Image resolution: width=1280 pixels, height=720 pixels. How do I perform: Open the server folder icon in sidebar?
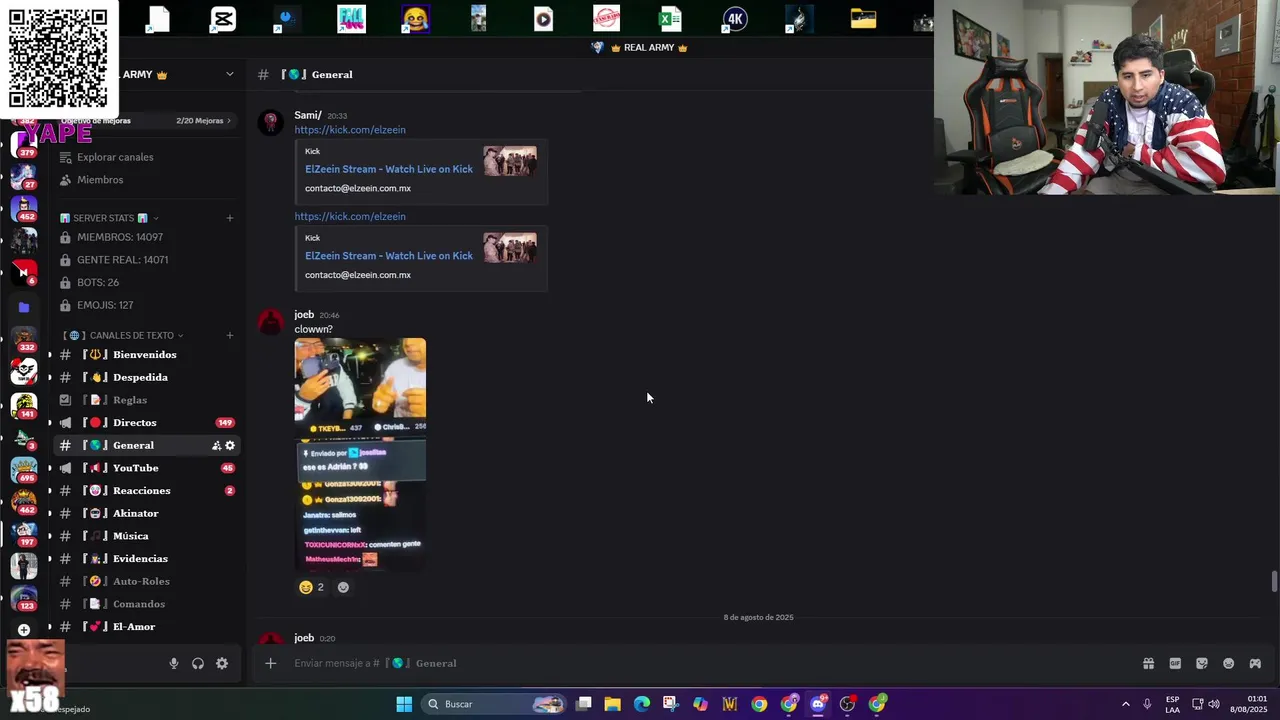[24, 307]
